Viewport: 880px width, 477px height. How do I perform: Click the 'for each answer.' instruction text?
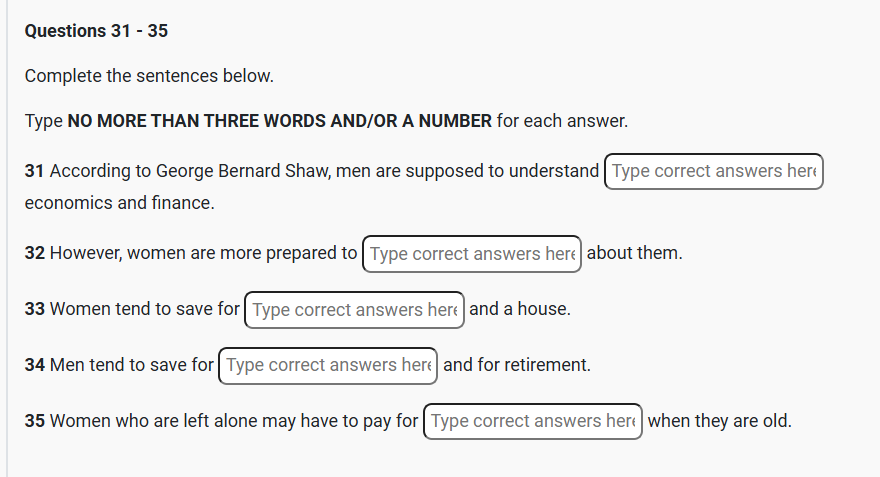(562, 122)
